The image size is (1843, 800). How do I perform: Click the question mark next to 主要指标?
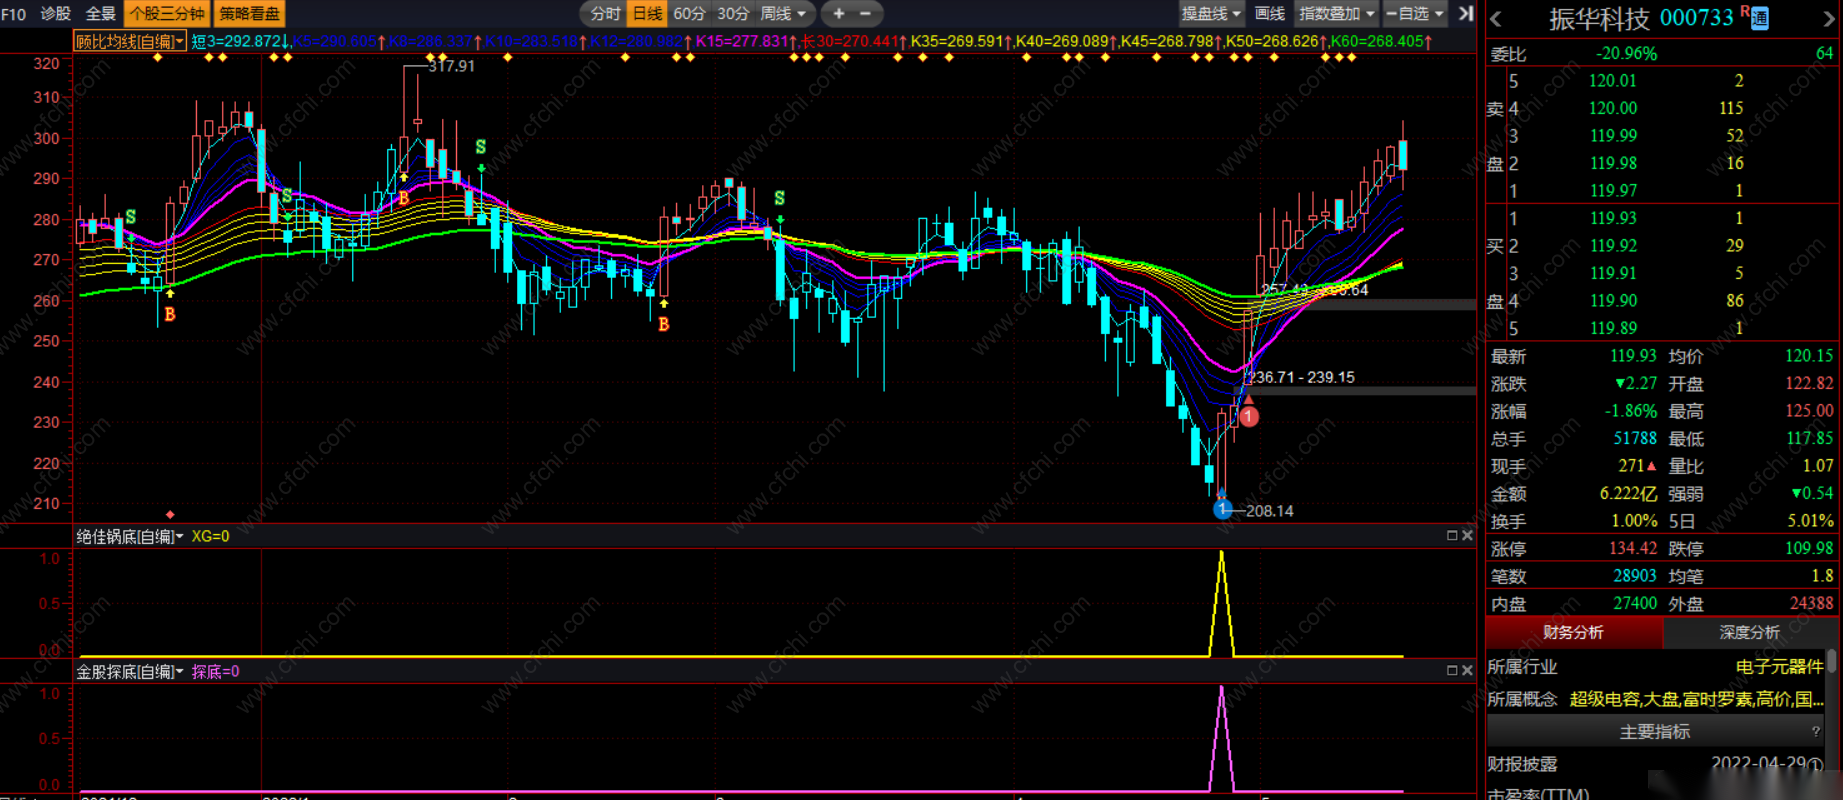click(x=1816, y=732)
